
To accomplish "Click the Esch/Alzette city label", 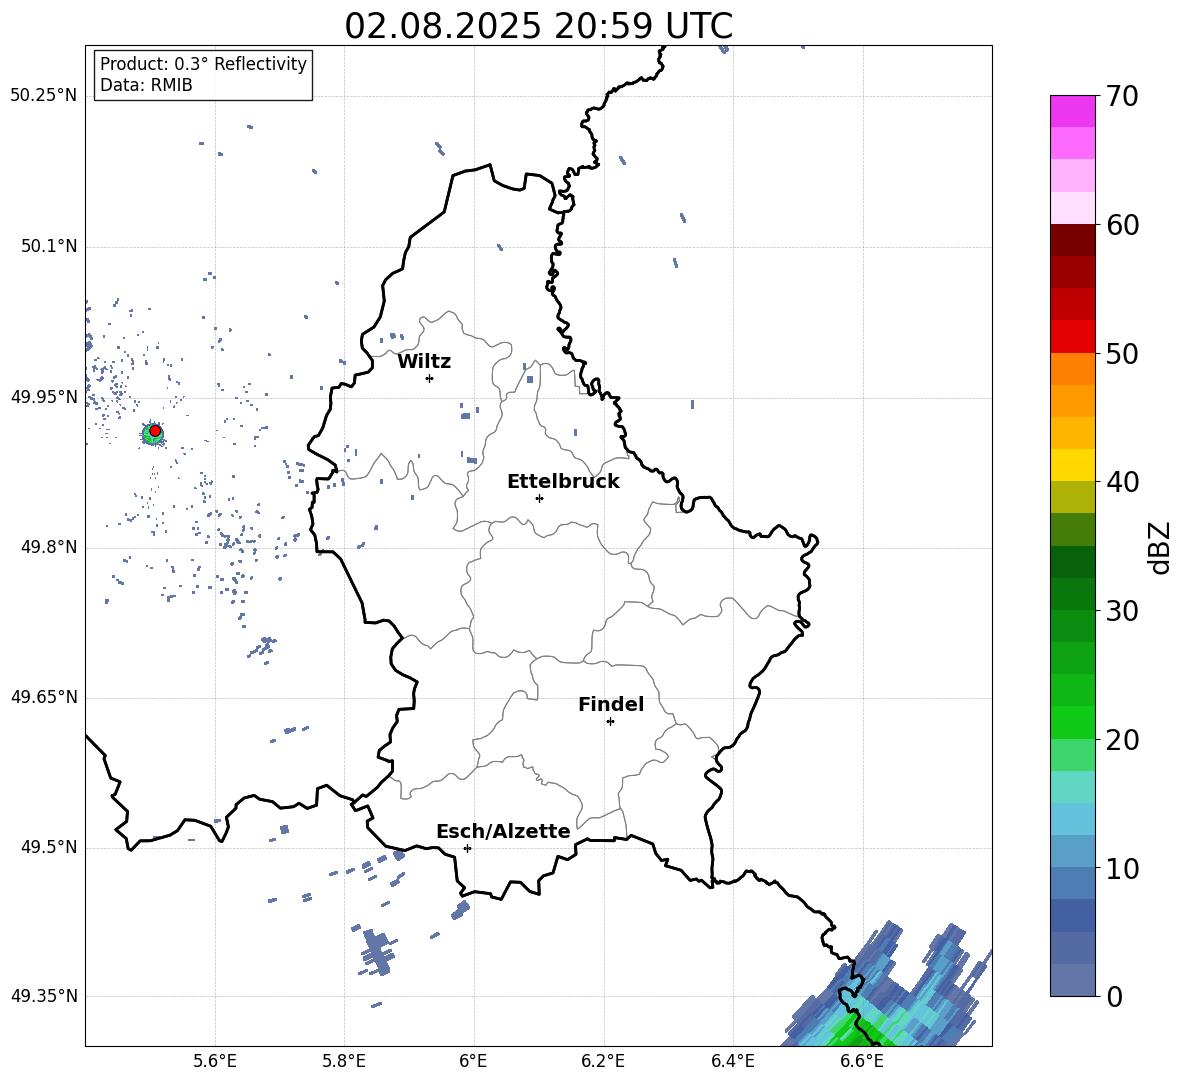I will [503, 831].
